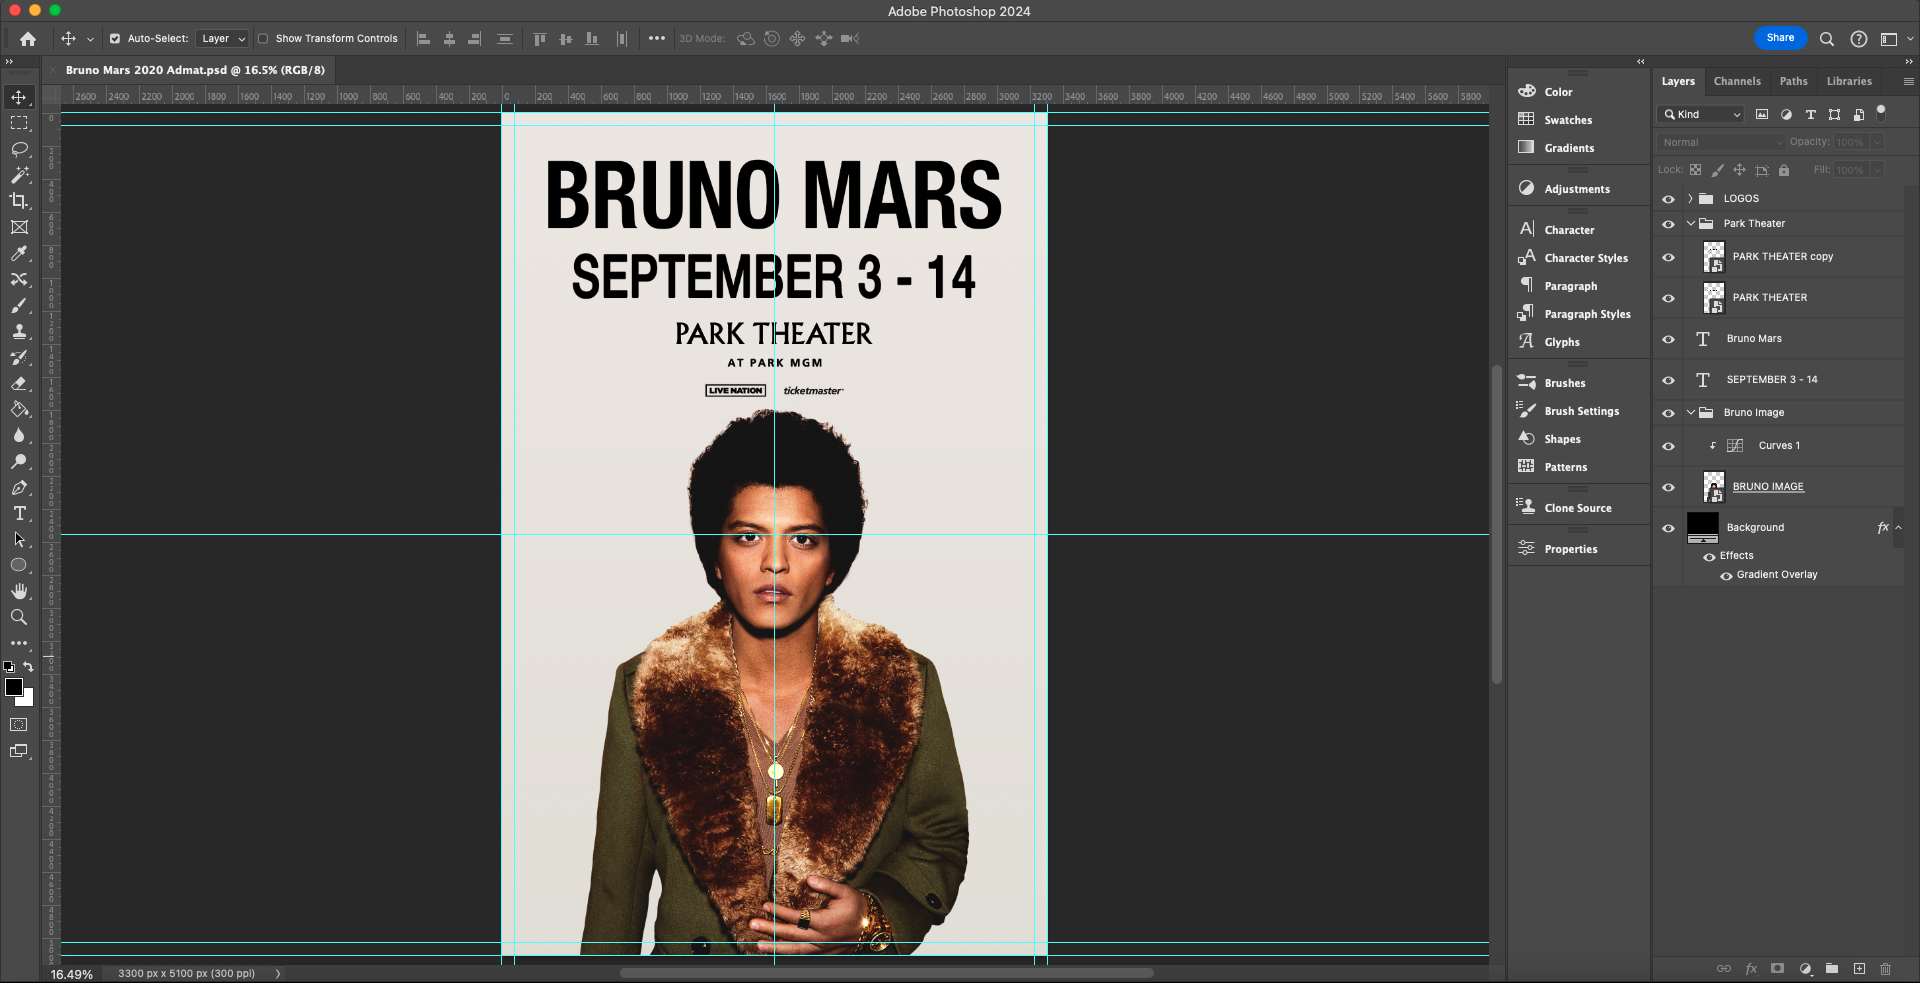This screenshot has width=1920, height=983.
Task: Open the Kind filter dropdown
Action: click(1701, 115)
